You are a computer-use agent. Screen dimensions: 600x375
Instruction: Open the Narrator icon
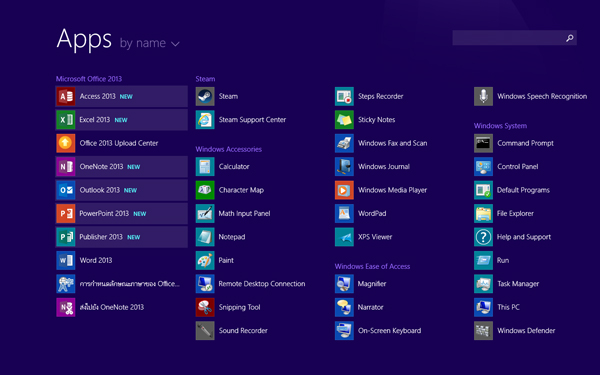tap(344, 307)
